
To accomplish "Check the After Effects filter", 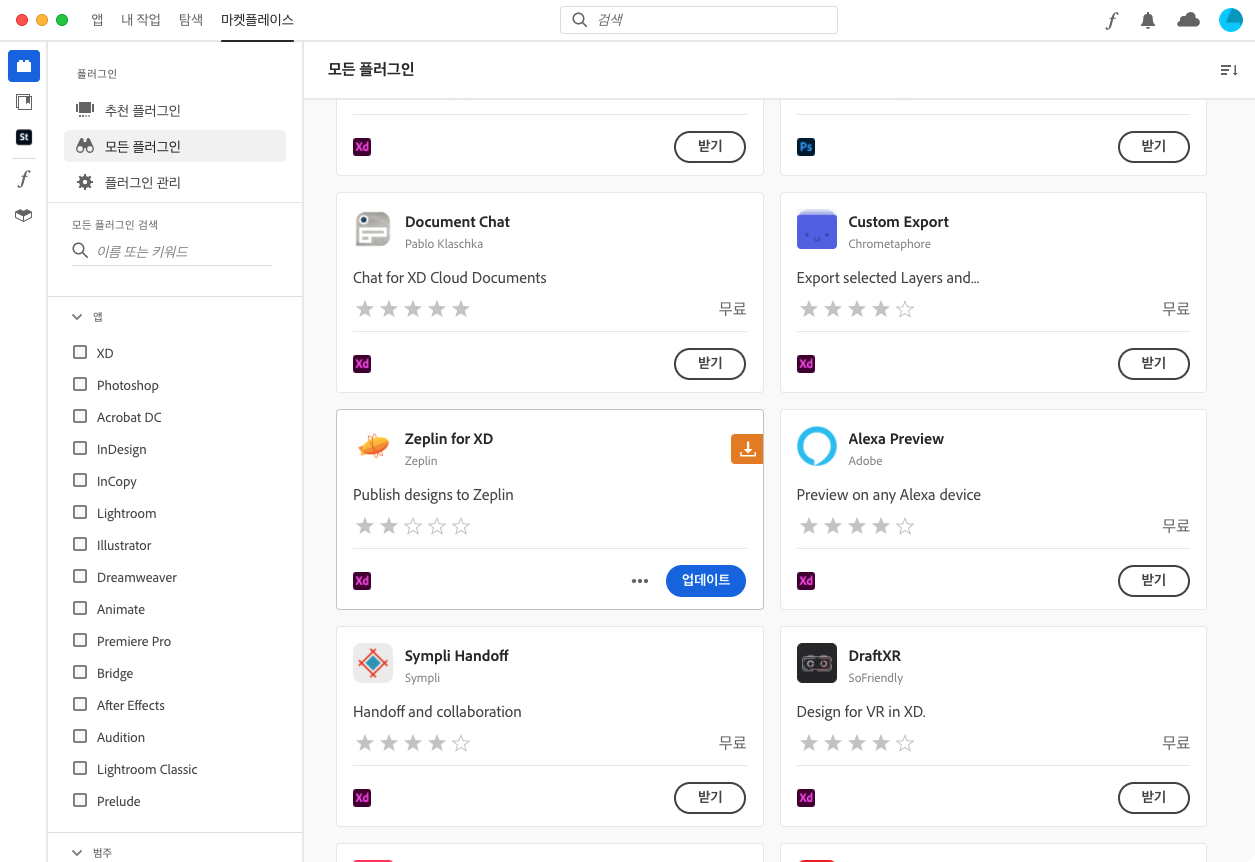I will [x=80, y=704].
